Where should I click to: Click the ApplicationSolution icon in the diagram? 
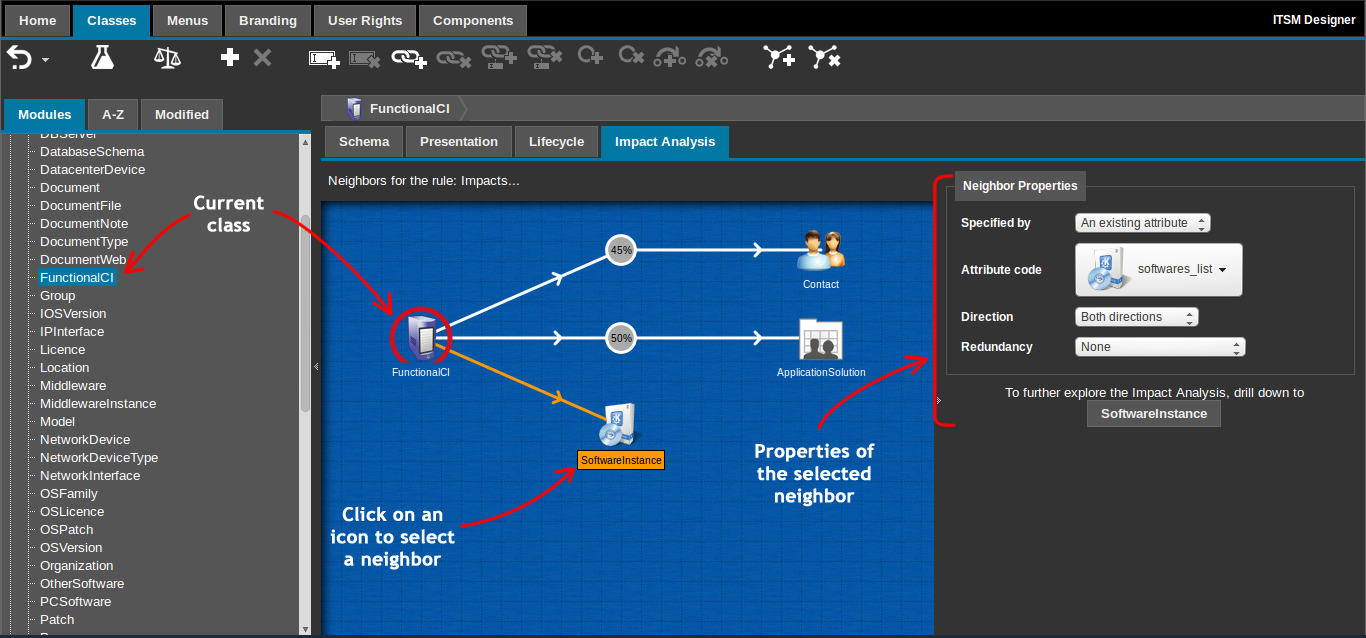point(820,338)
